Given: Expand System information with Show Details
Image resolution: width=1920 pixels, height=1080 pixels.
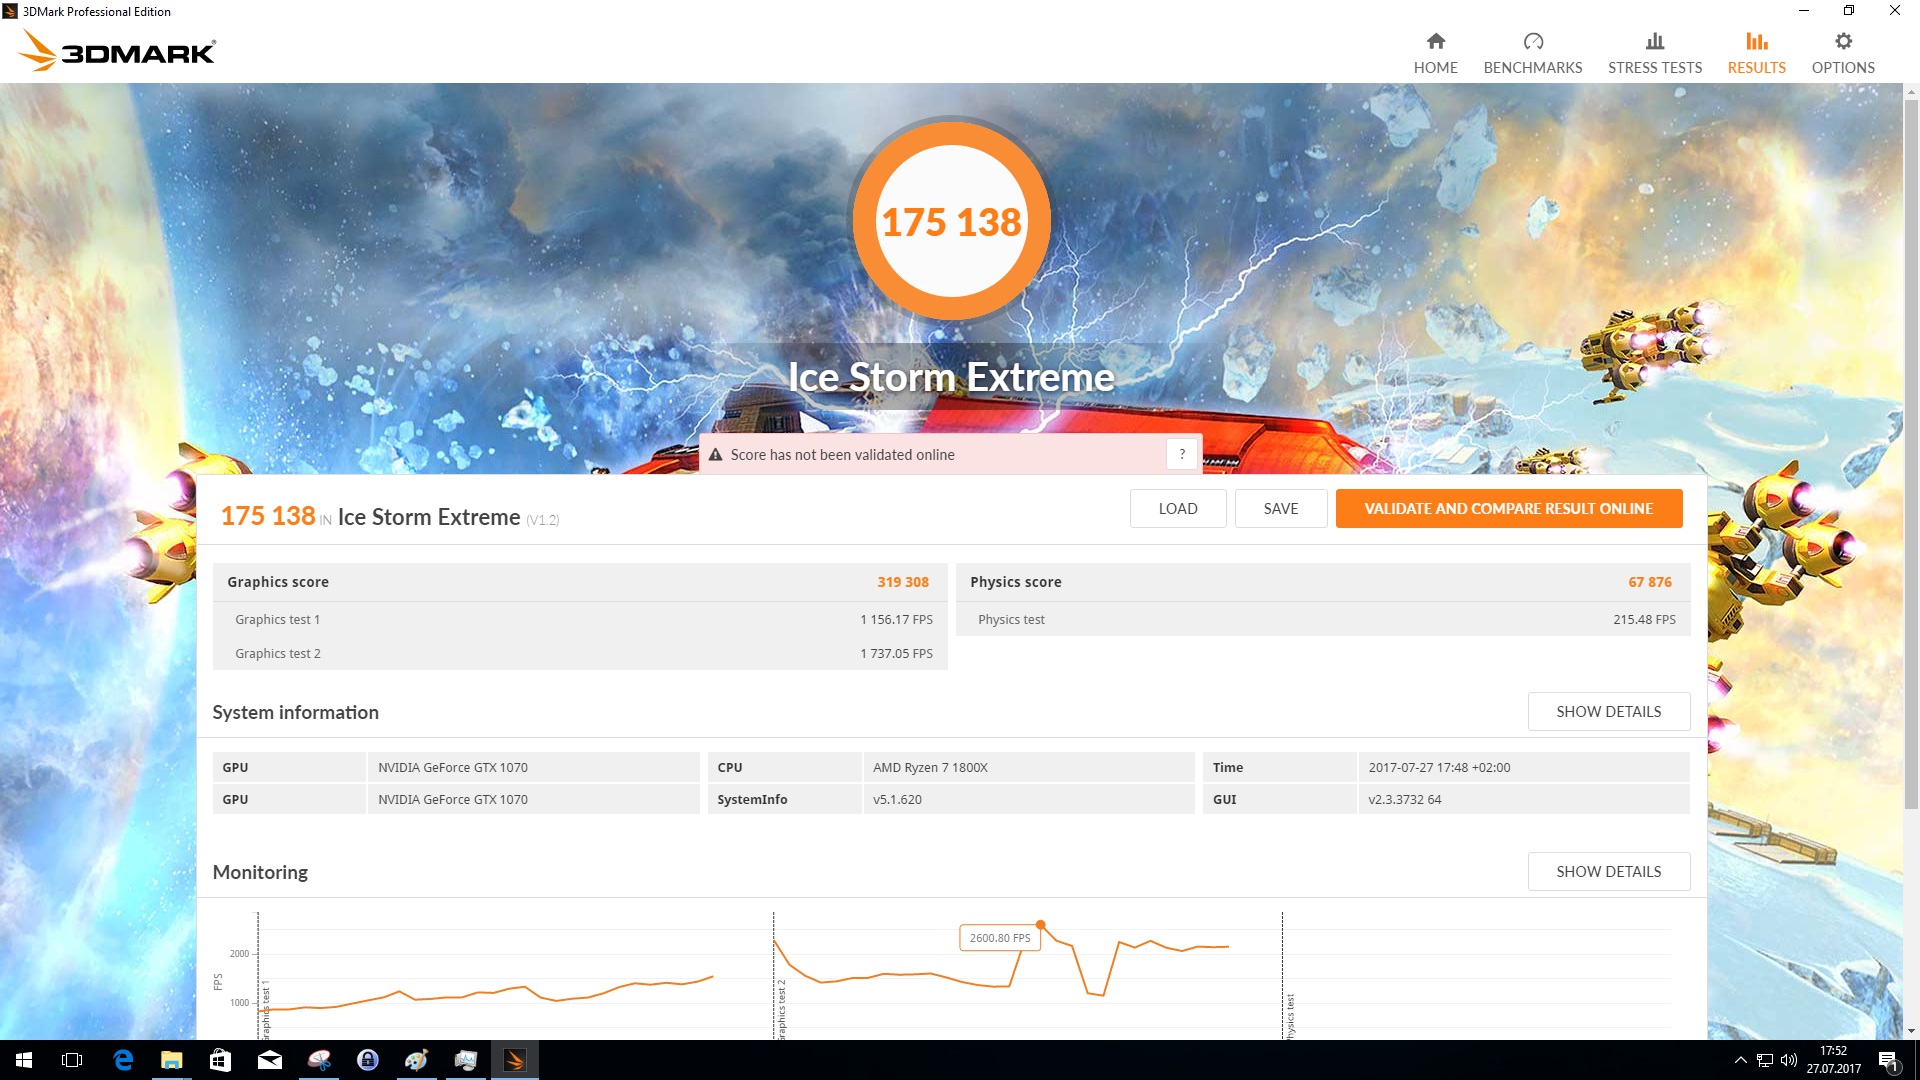Looking at the screenshot, I should (1608, 711).
